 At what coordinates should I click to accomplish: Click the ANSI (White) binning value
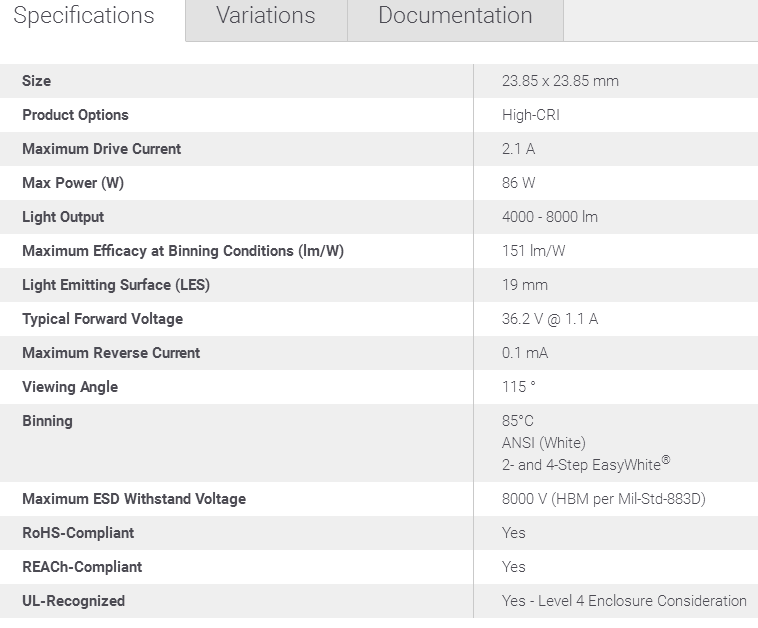[x=543, y=443]
